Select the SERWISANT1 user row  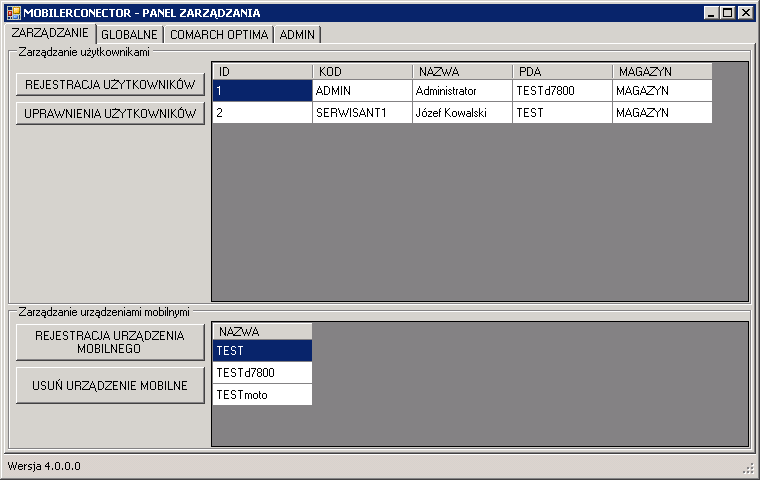coord(462,112)
